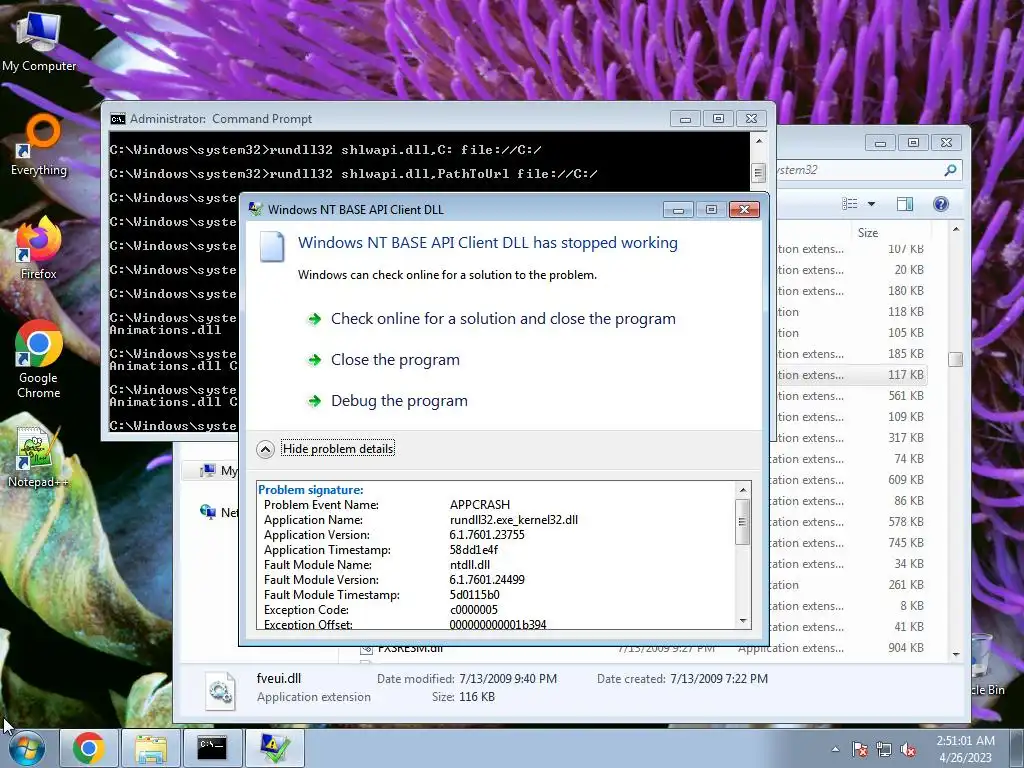Open the Everything search desktop icon
1024x768 pixels.
(39, 145)
